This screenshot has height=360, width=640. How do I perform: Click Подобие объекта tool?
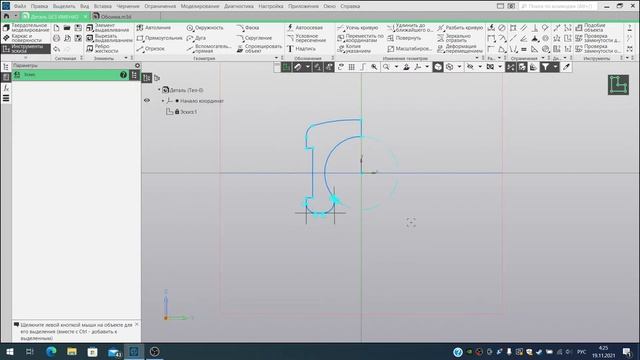pos(591,27)
